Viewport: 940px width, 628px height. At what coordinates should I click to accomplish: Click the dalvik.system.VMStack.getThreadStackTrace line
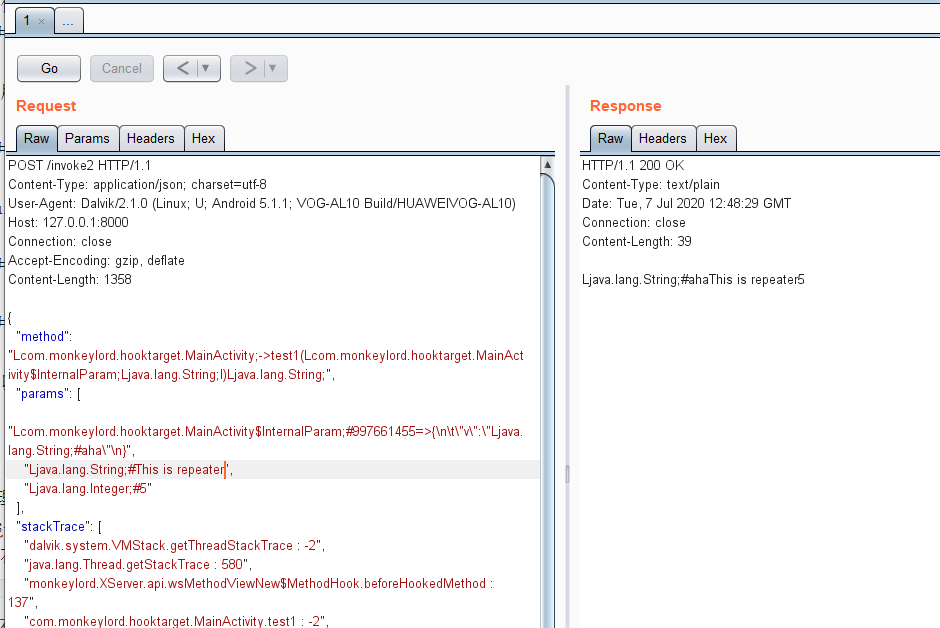pos(174,545)
